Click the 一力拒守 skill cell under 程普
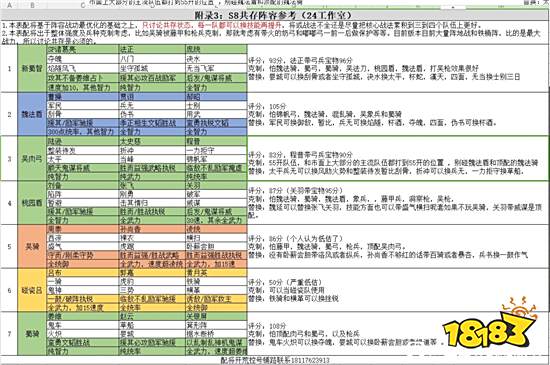 (216, 150)
